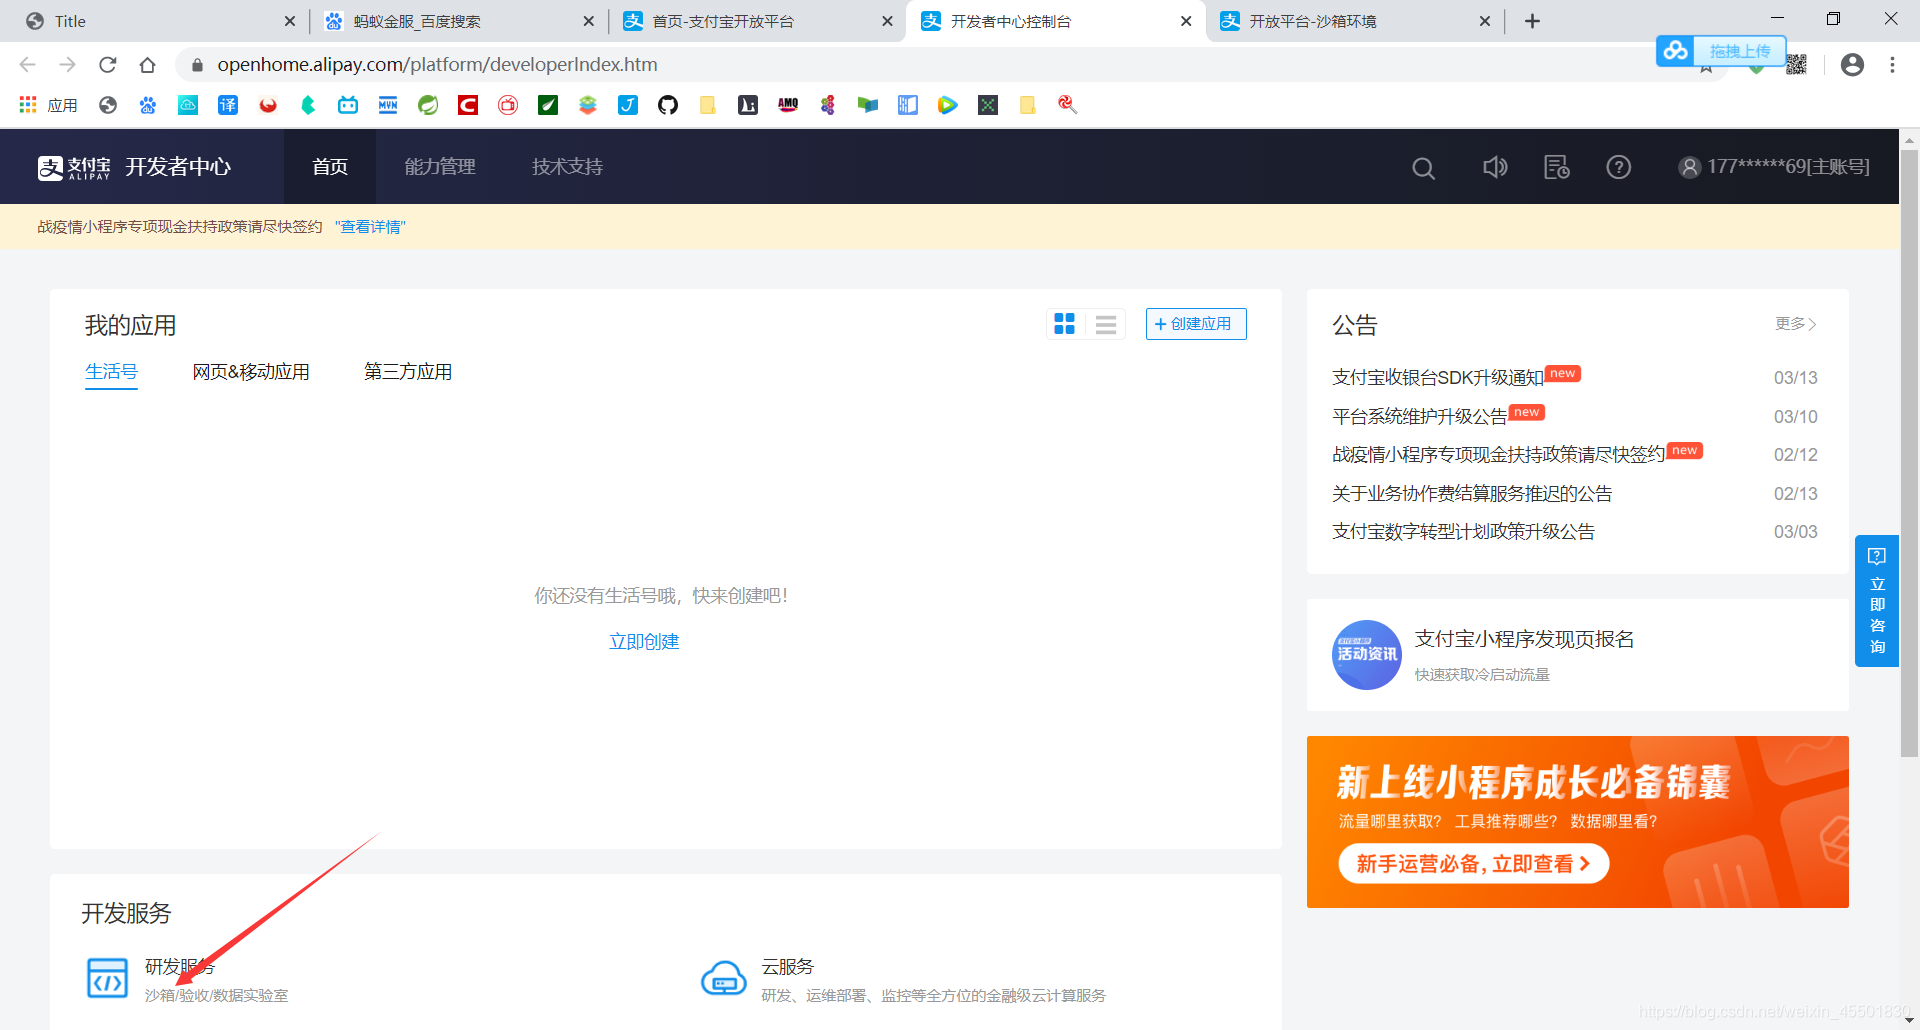1920x1030 pixels.
Task: Click the 活动资讯 round icon
Action: pyautogui.click(x=1367, y=655)
